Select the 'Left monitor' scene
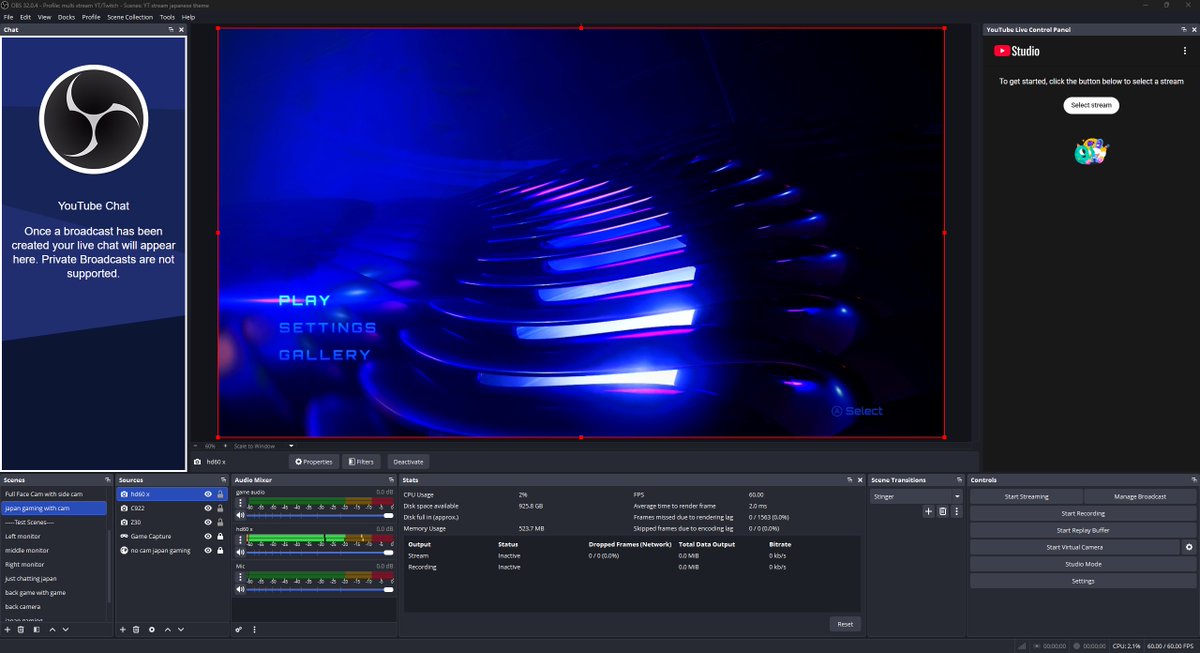Screen dimensions: 1200x653 tap(53, 536)
